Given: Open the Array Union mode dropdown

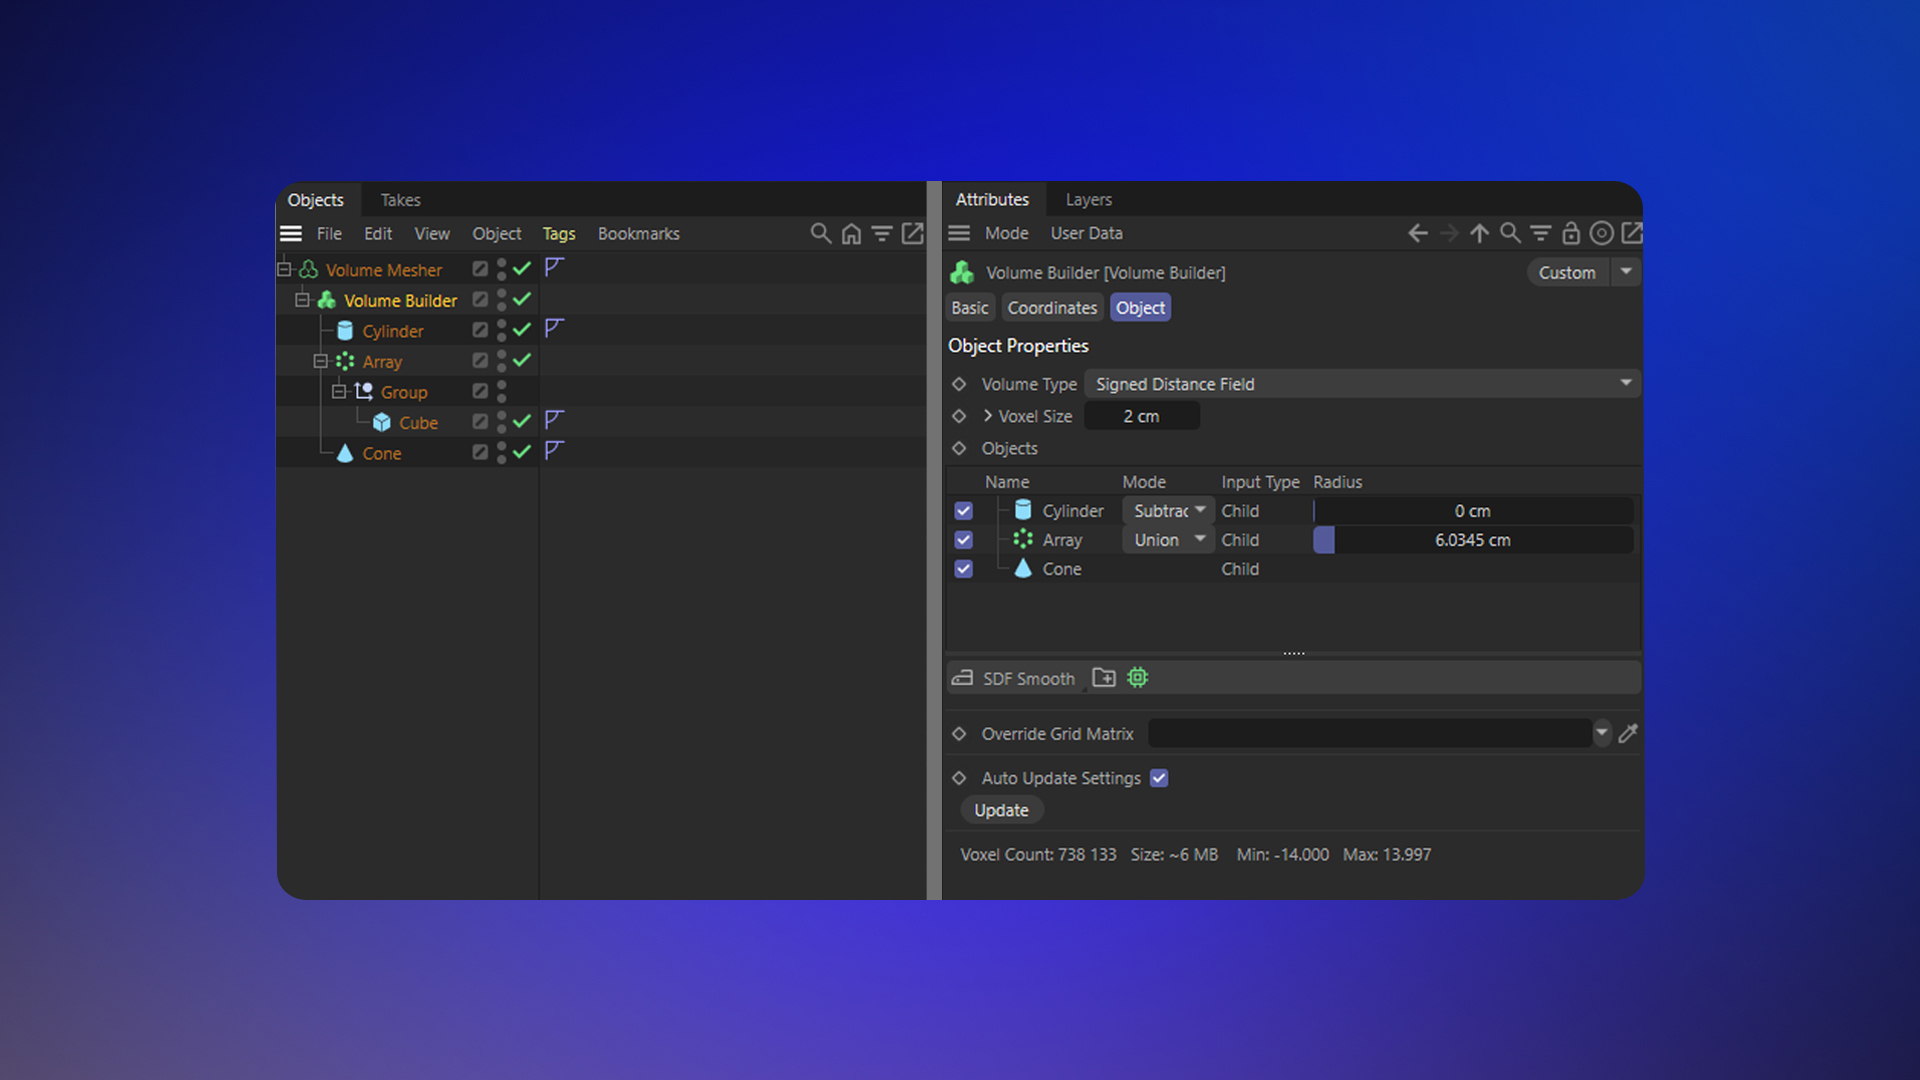Looking at the screenshot, I should click(1168, 540).
